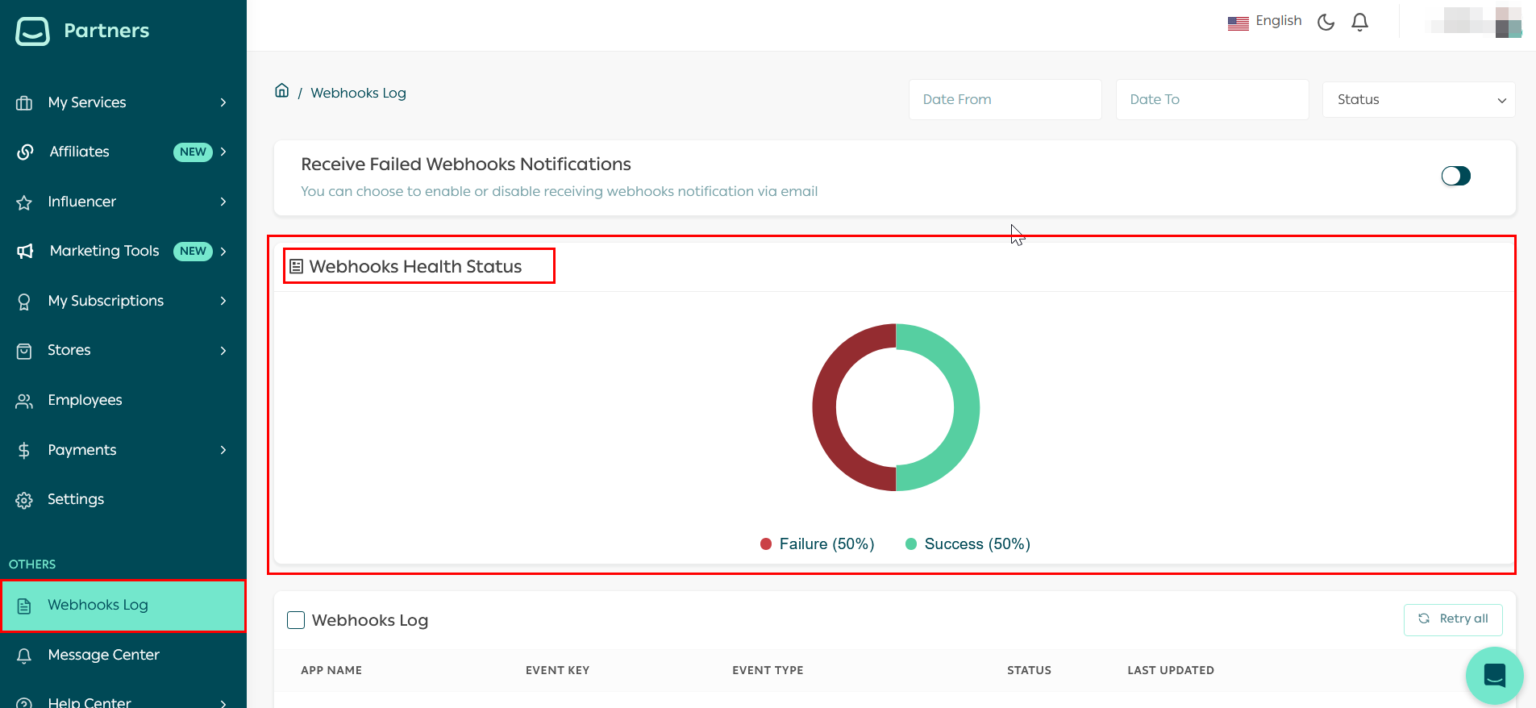
Task: Click the Marketing Tools NEW badge
Action: (x=193, y=251)
